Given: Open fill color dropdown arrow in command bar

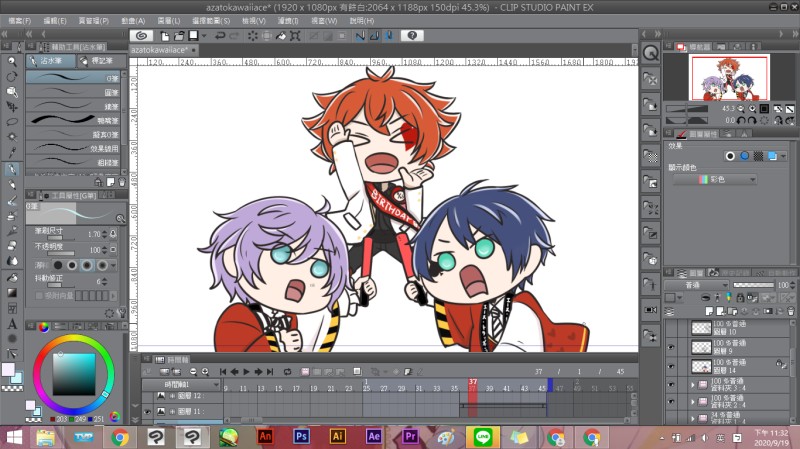Looking at the screenshot, I should point(204,36).
